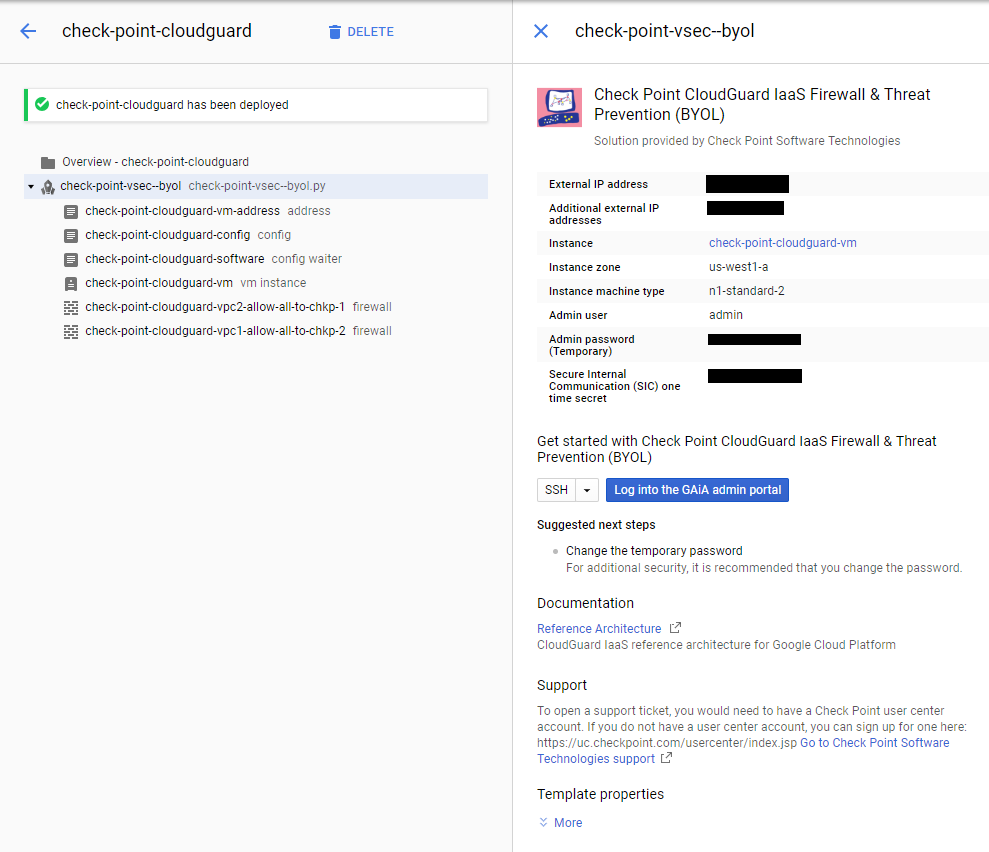
Task: Select check-point-cloudguard-vpc1-allow-all-to-chkp-2 firewall item
Action: pos(215,330)
